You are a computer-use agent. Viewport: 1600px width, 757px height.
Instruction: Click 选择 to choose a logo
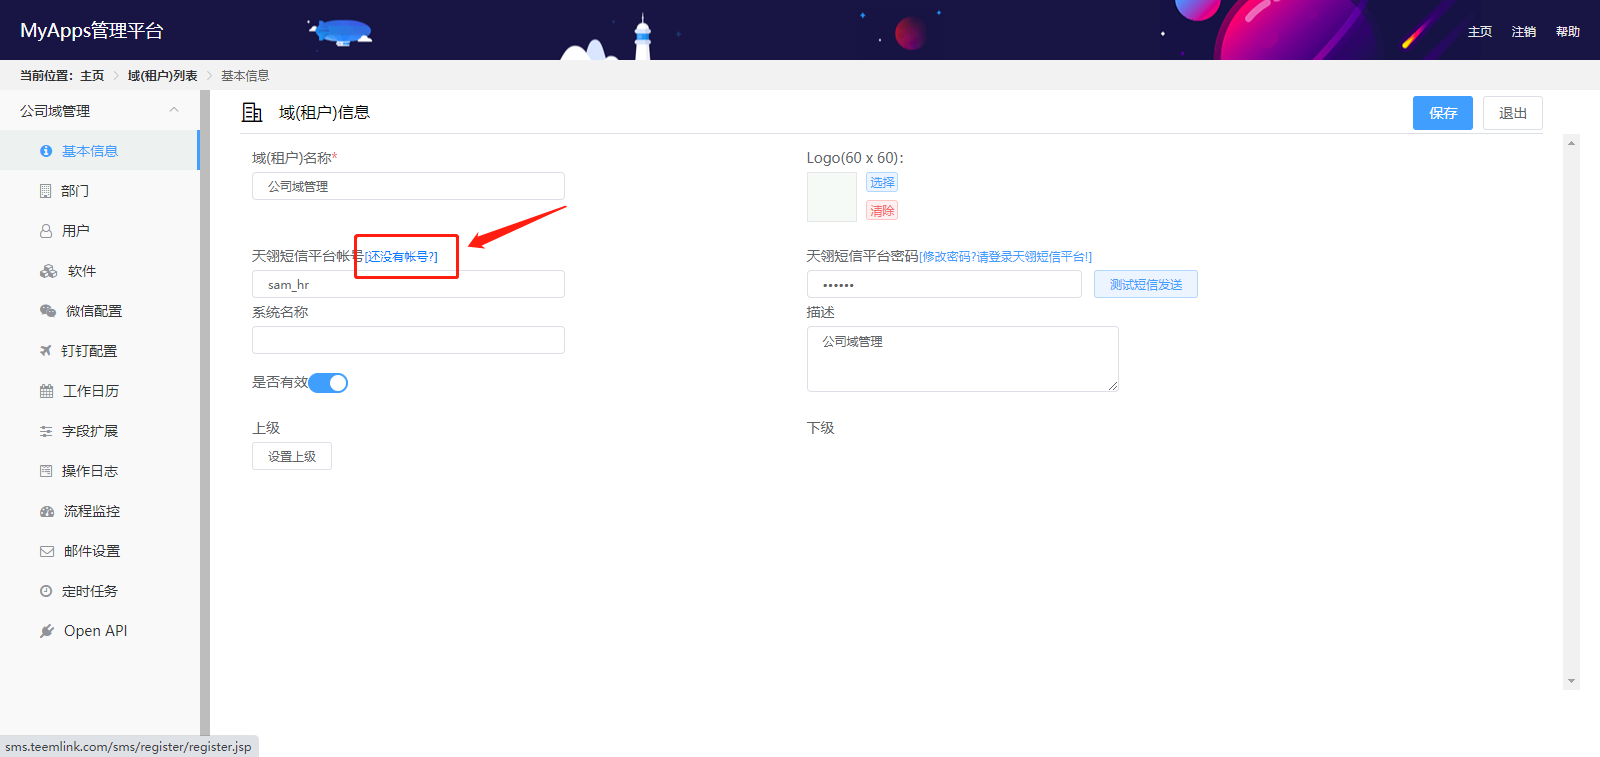pos(882,182)
